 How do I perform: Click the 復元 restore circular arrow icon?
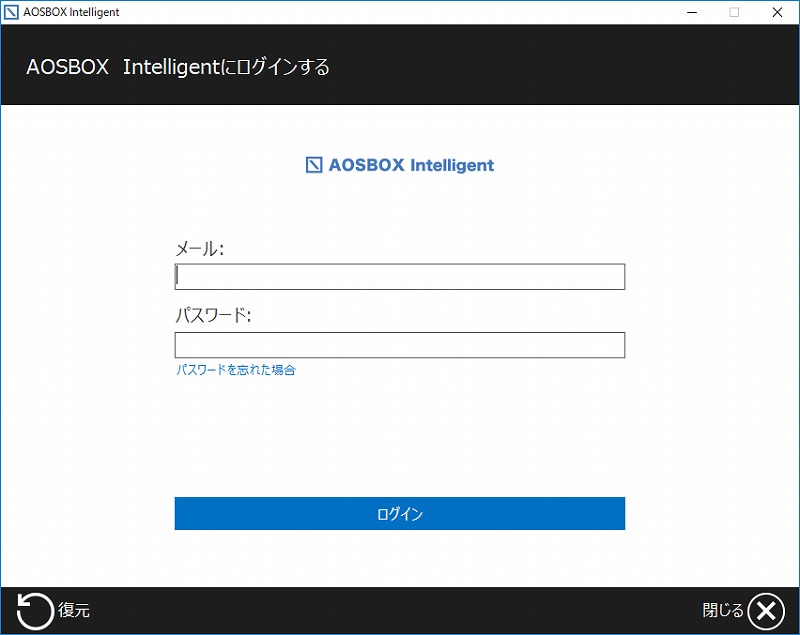35,611
